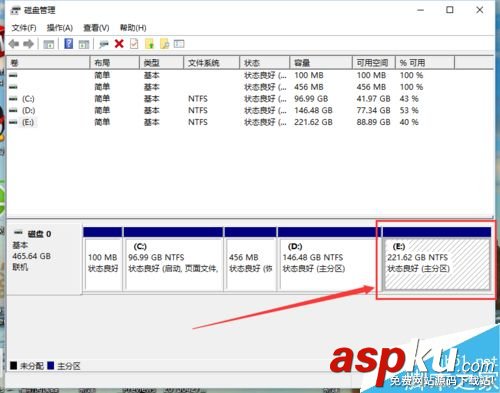
Task: Maximize the 磁盘管理 window
Action: point(450,10)
